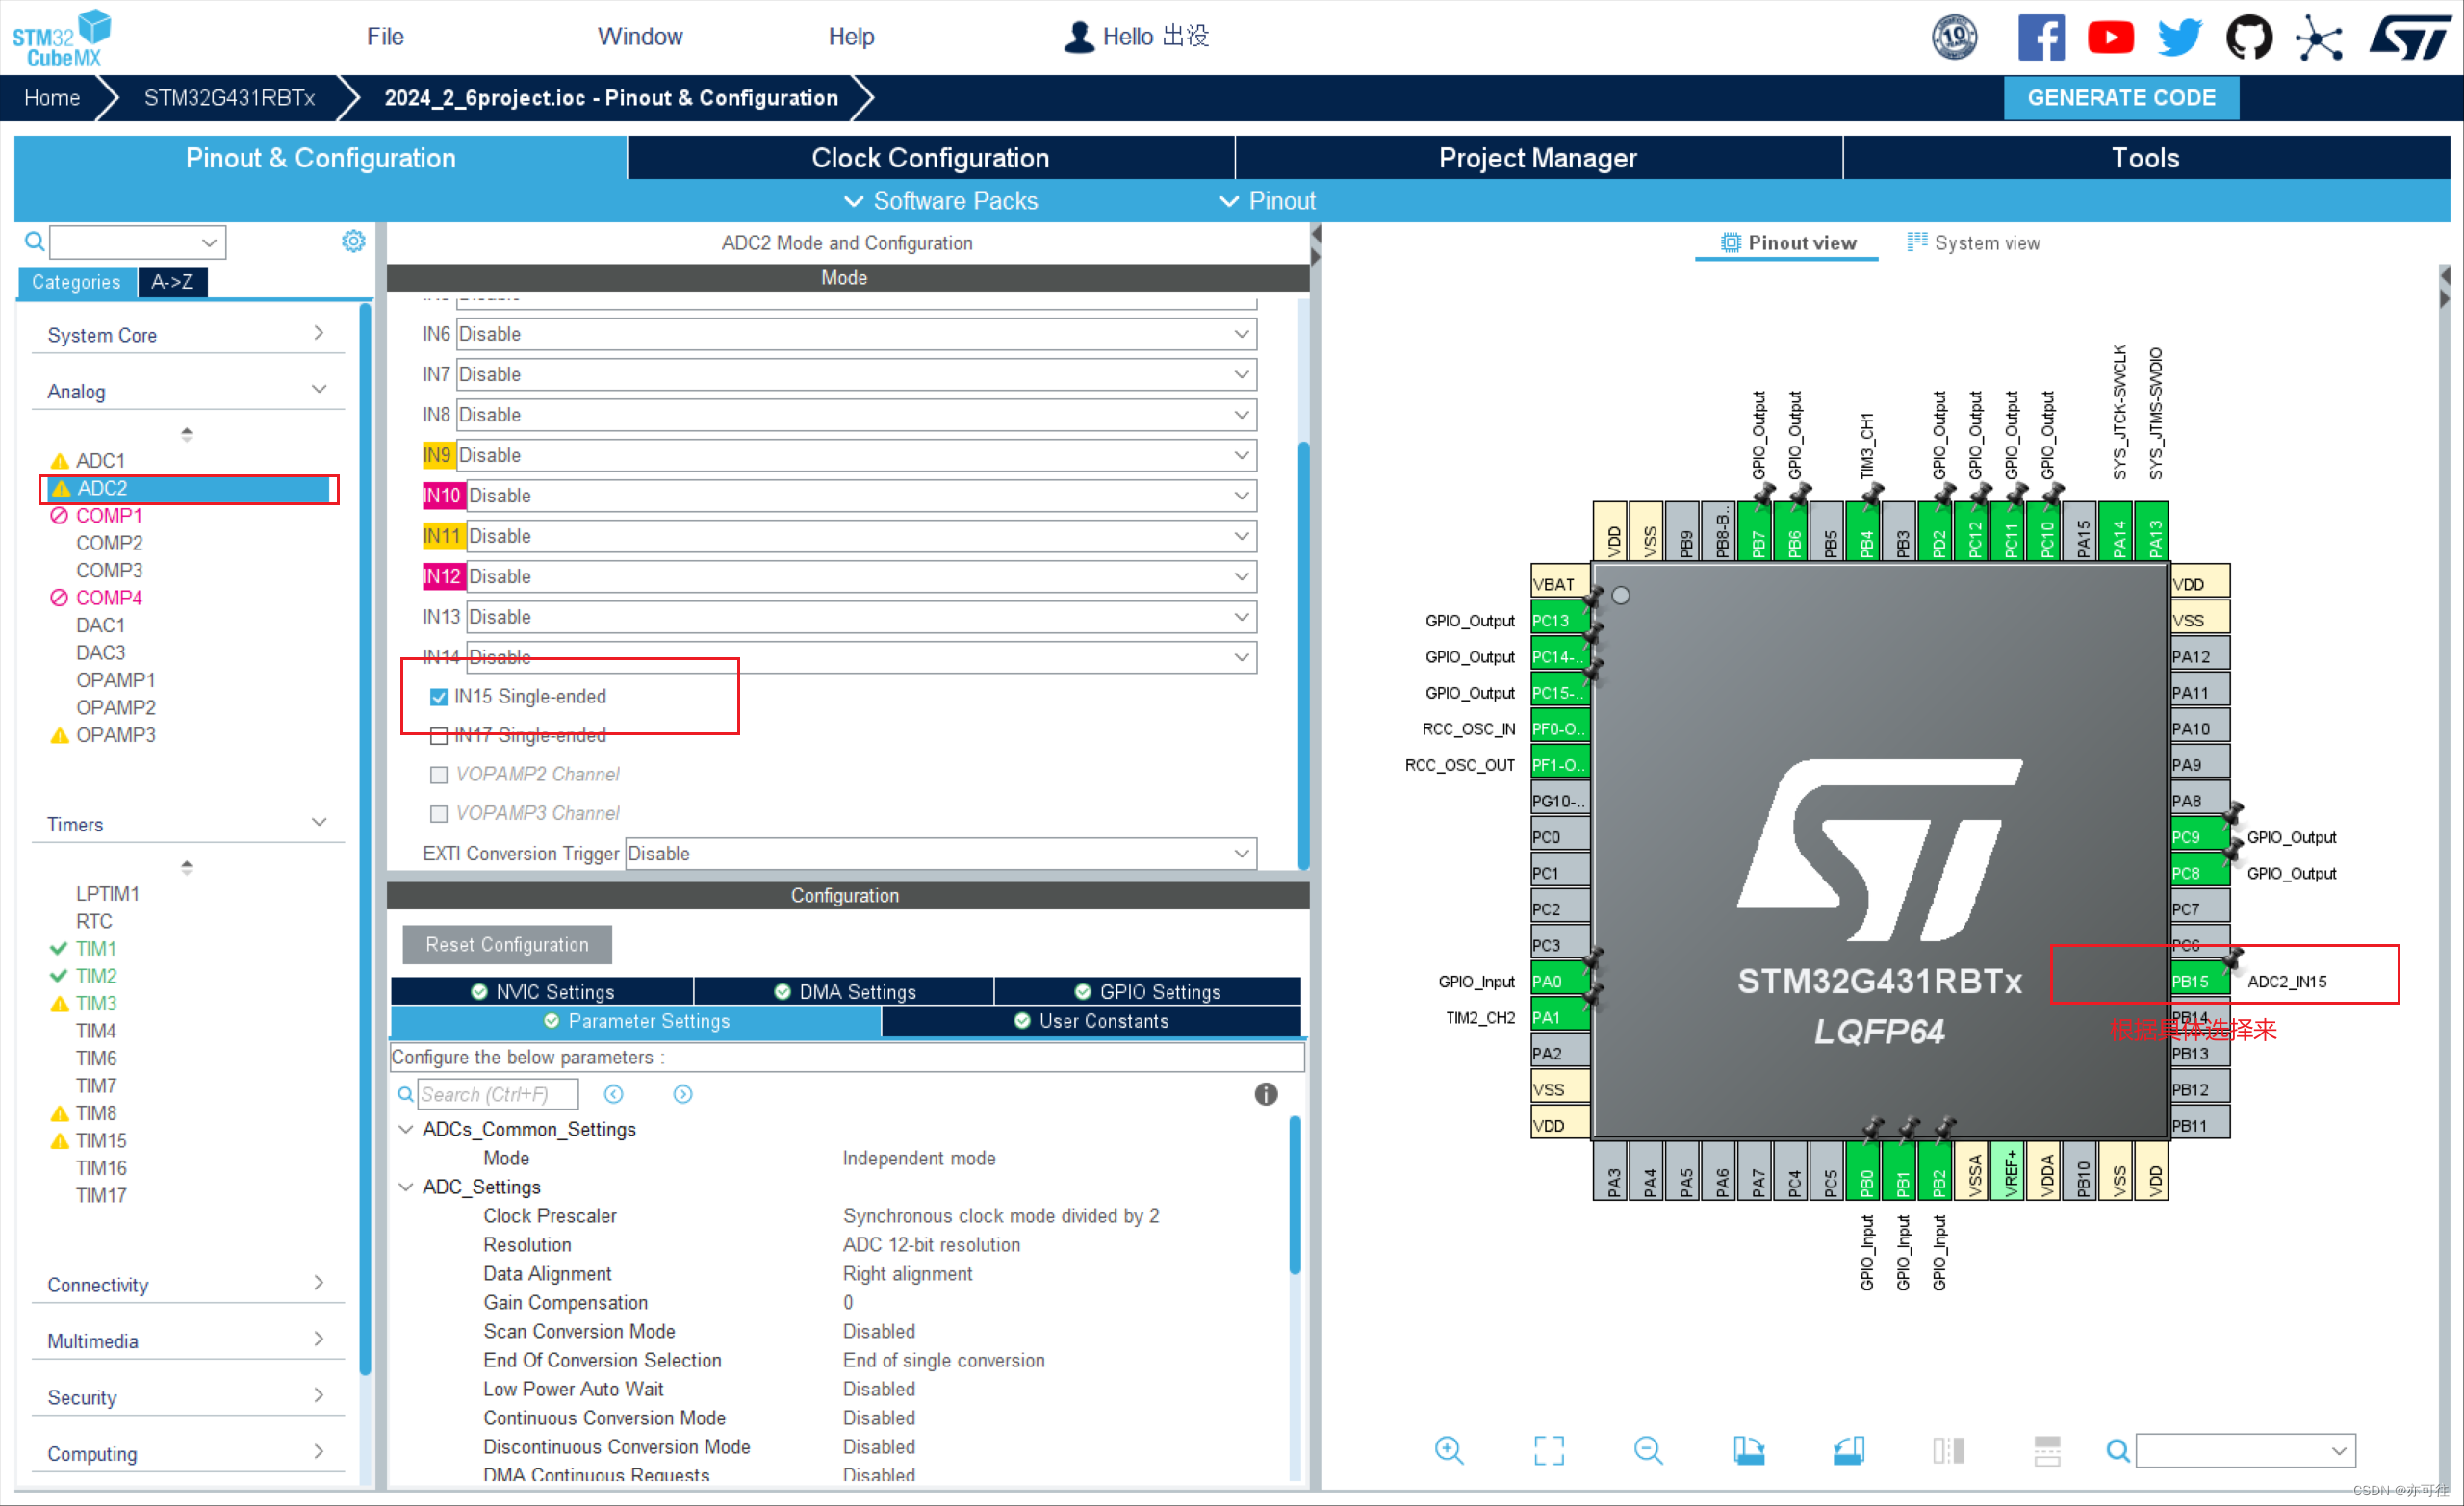
Task: Click the user account Hello icon
Action: click(x=1079, y=37)
